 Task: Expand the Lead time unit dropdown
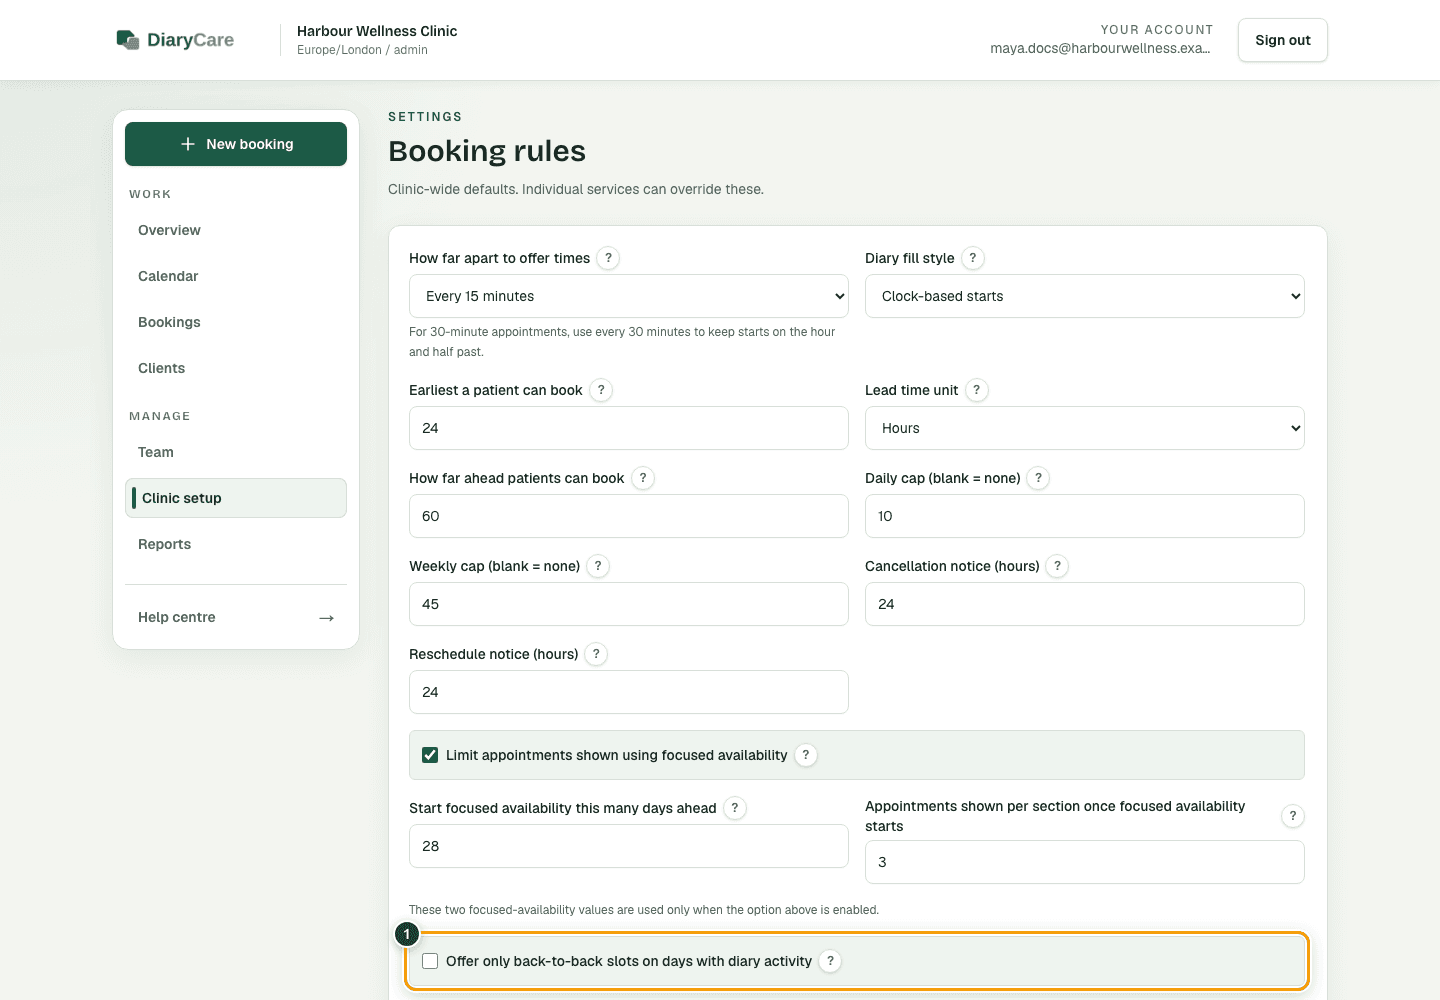click(x=1085, y=428)
